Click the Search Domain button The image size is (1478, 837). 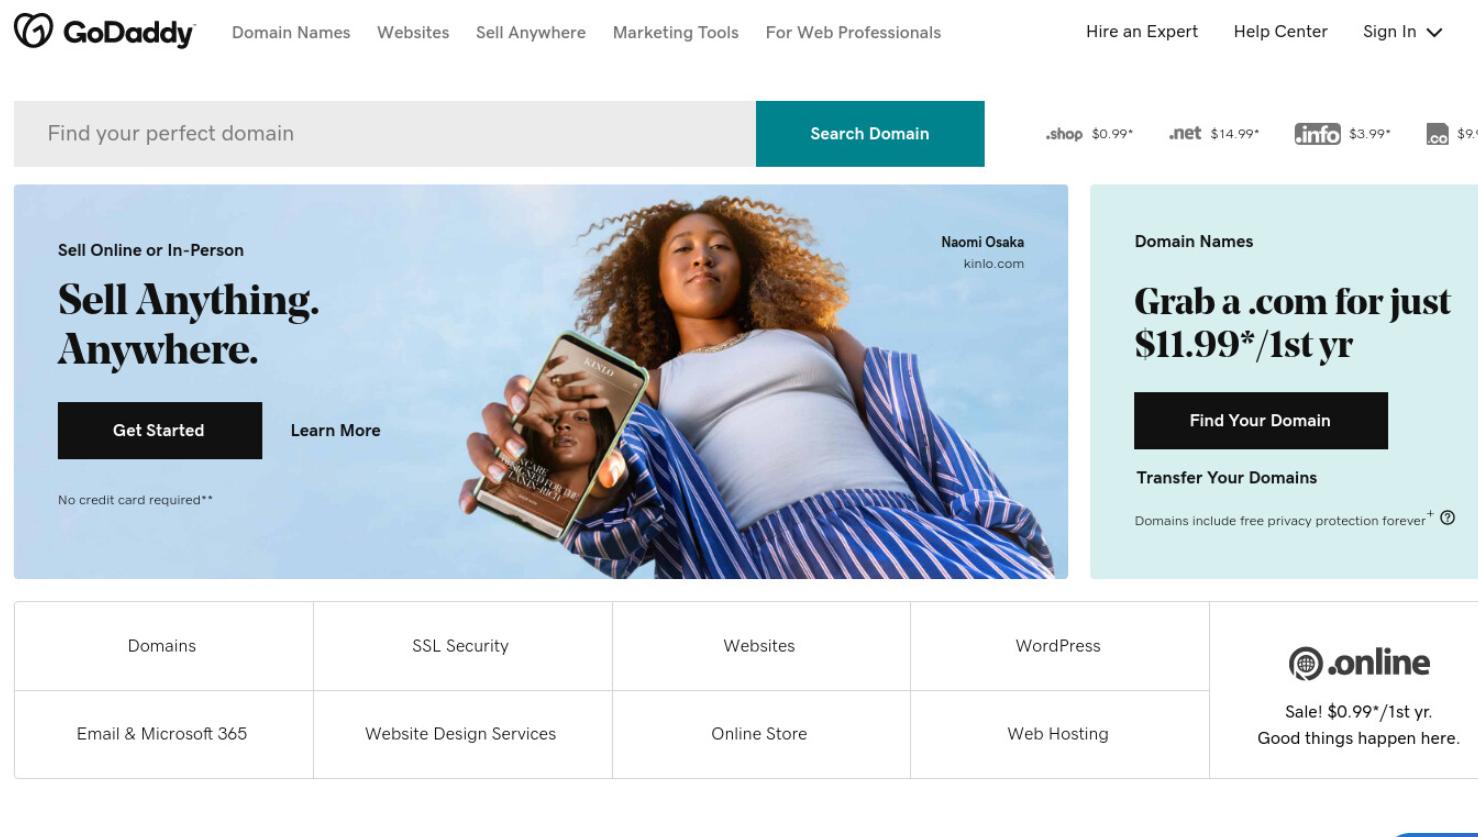tap(870, 134)
